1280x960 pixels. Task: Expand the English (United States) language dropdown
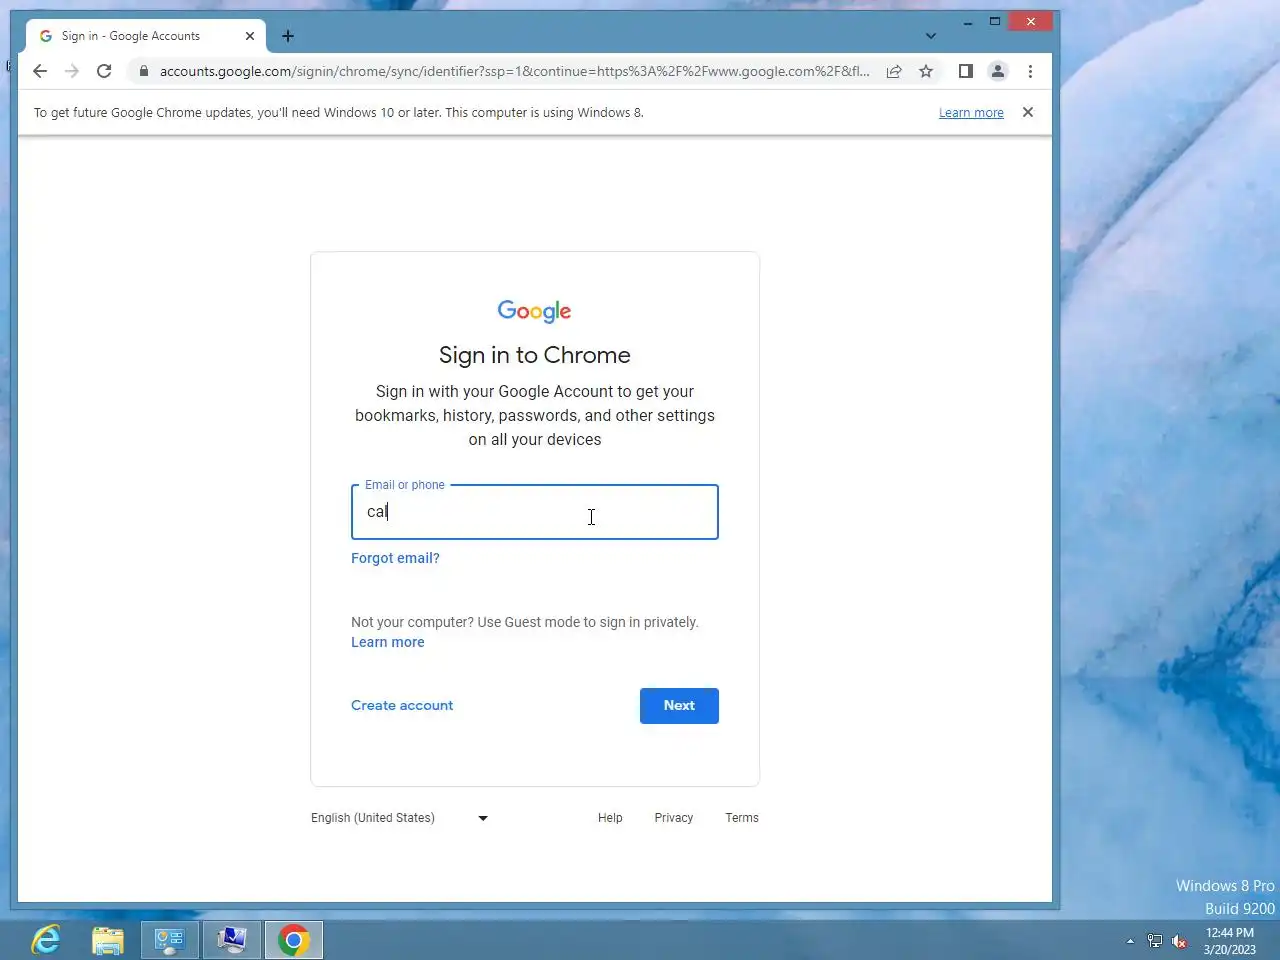400,818
